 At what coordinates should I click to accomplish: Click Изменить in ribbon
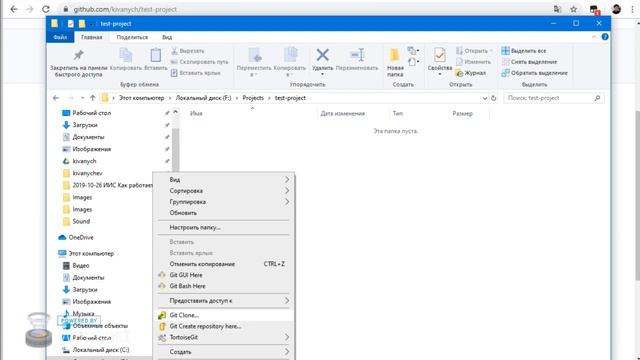[x=473, y=62]
